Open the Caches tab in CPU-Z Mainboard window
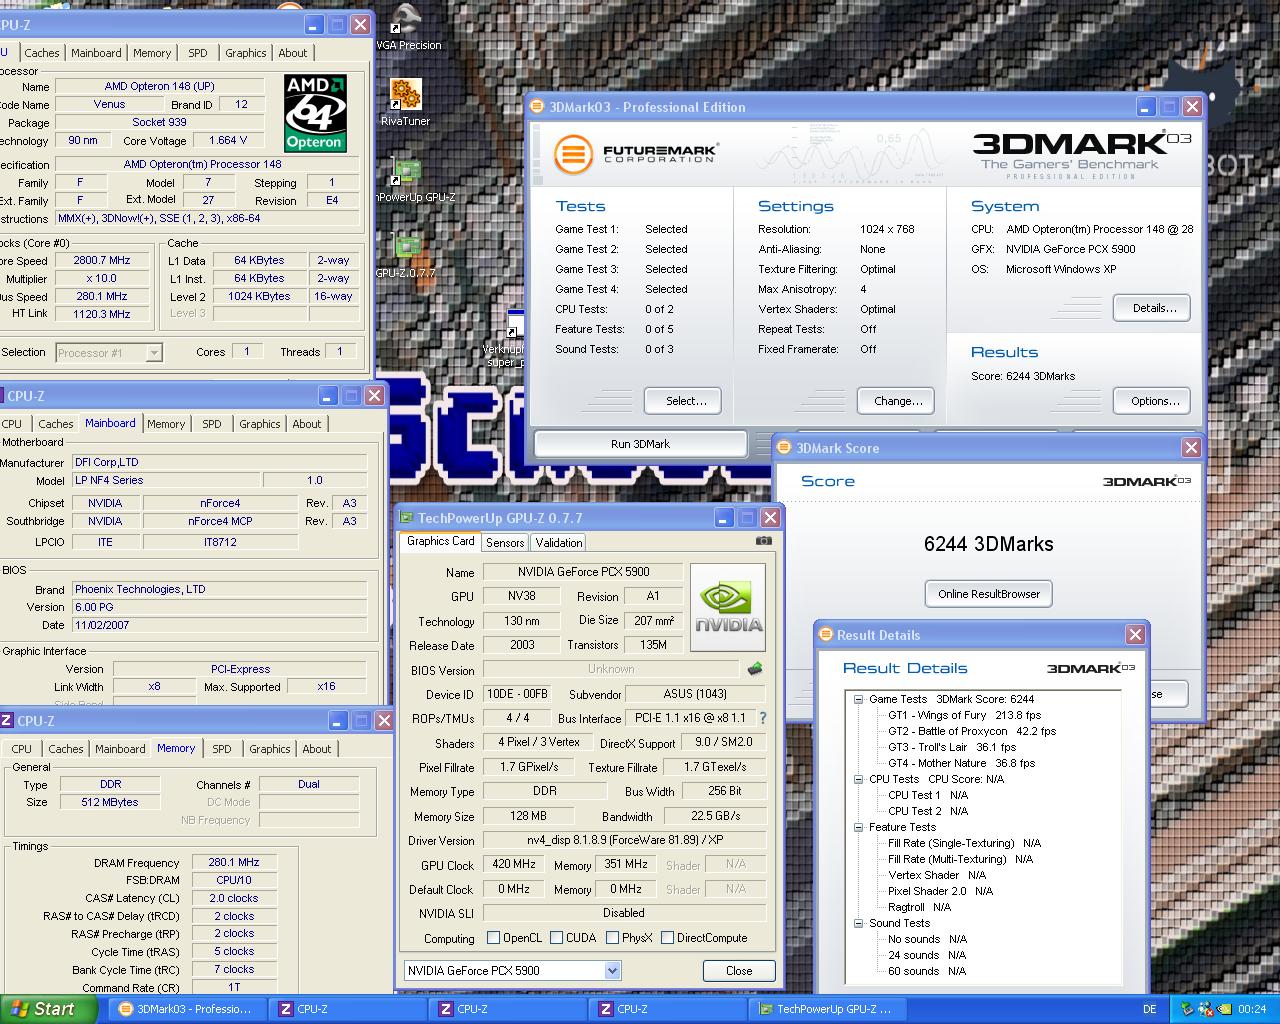This screenshot has height=1024, width=1280. 56,423
